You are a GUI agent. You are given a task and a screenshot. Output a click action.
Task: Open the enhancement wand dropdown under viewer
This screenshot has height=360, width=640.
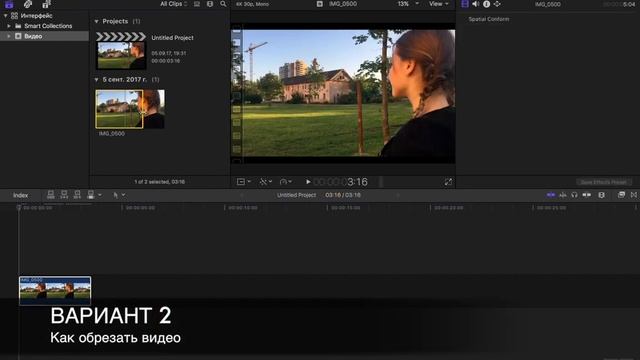(266, 182)
